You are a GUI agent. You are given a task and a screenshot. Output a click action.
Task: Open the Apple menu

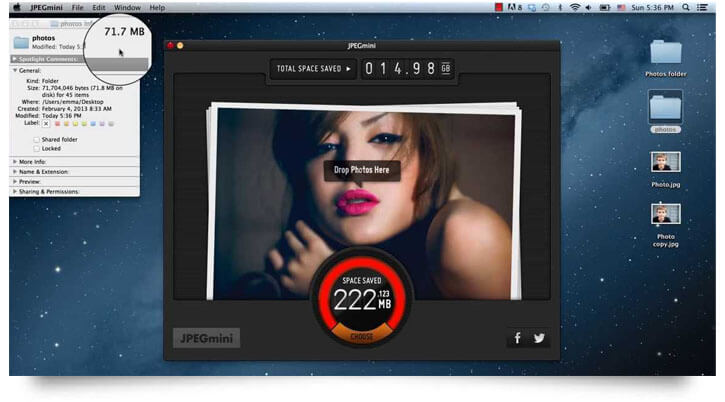point(17,7)
